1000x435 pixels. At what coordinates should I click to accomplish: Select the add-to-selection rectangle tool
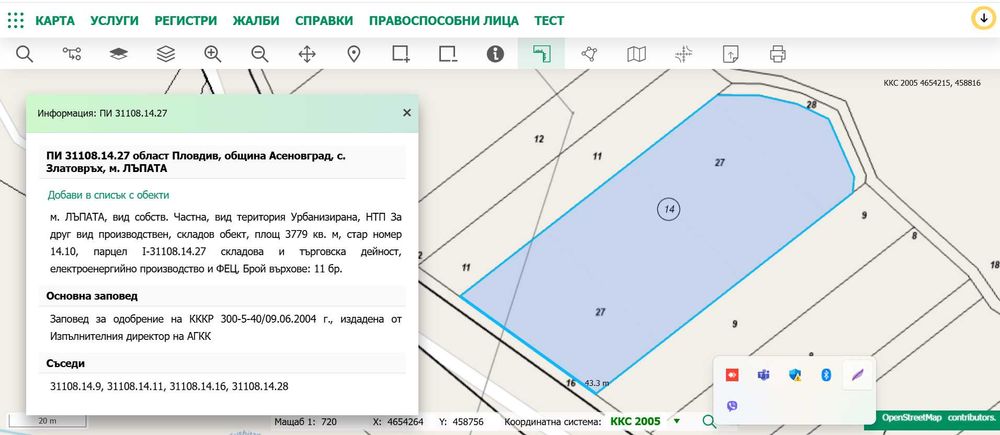(401, 54)
